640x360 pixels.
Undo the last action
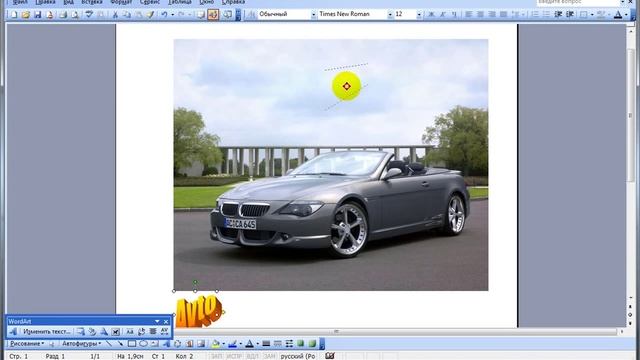(164, 15)
